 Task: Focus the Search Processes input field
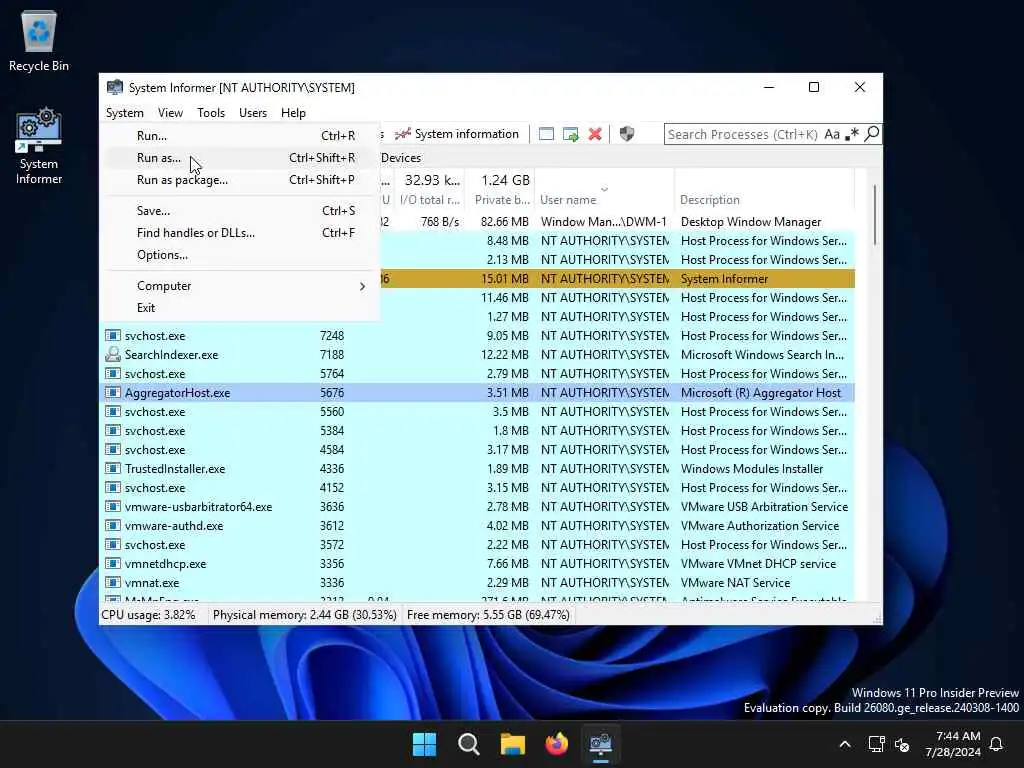tap(743, 134)
